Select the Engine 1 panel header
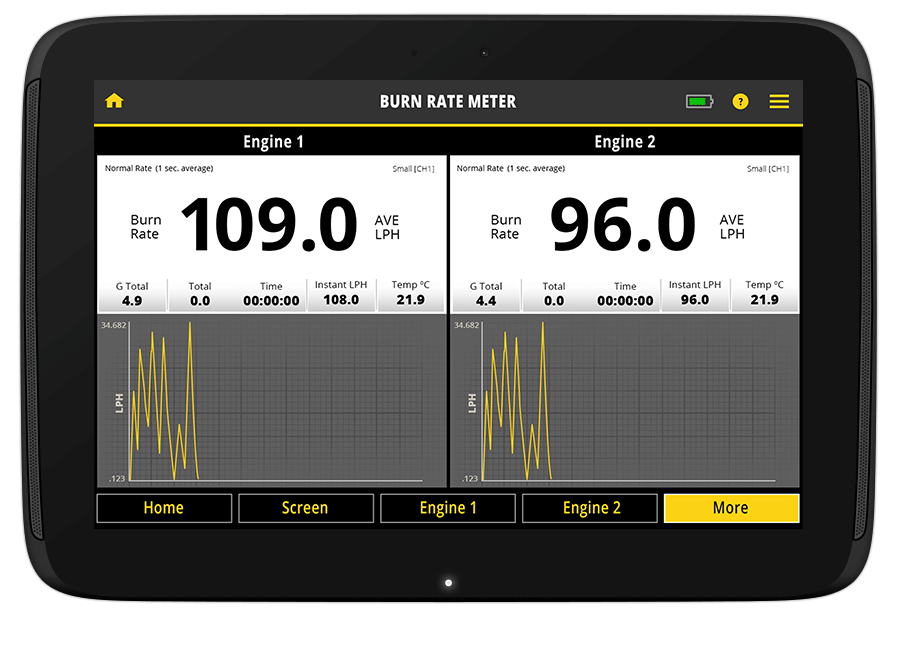The image size is (900, 647). click(273, 141)
